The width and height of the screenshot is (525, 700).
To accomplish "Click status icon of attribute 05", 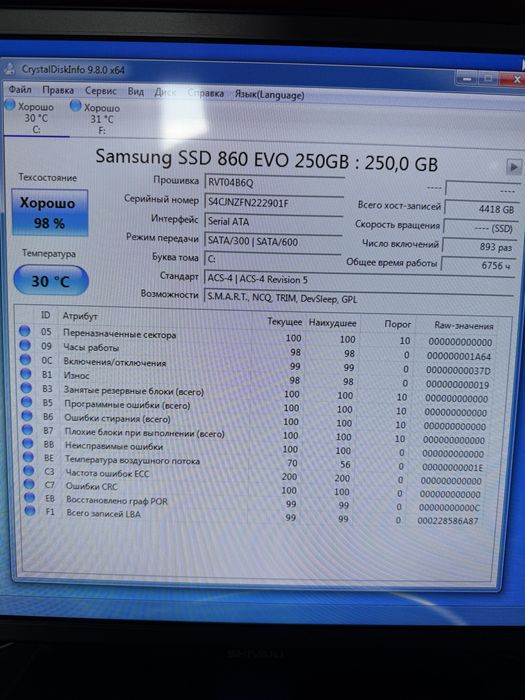I will tap(25, 331).
